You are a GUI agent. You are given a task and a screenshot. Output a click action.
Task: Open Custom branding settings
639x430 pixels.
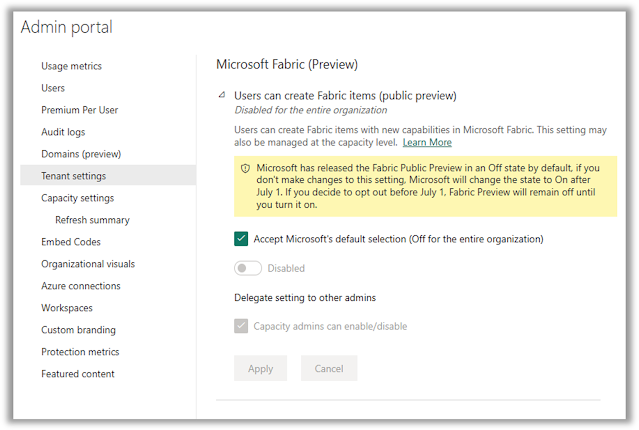pyautogui.click(x=78, y=330)
